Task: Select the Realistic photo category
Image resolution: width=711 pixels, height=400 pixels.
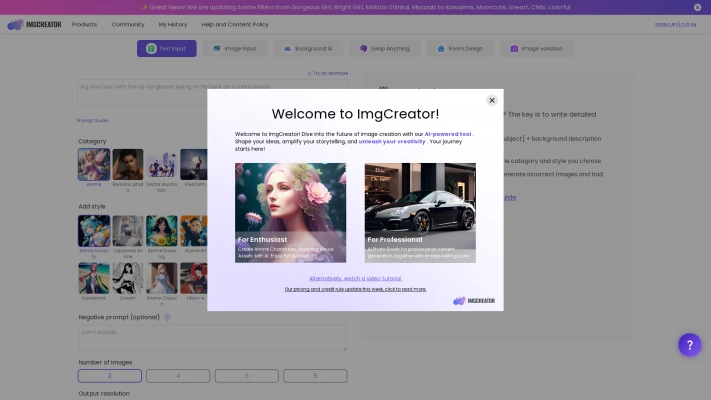Action: pyautogui.click(x=128, y=164)
